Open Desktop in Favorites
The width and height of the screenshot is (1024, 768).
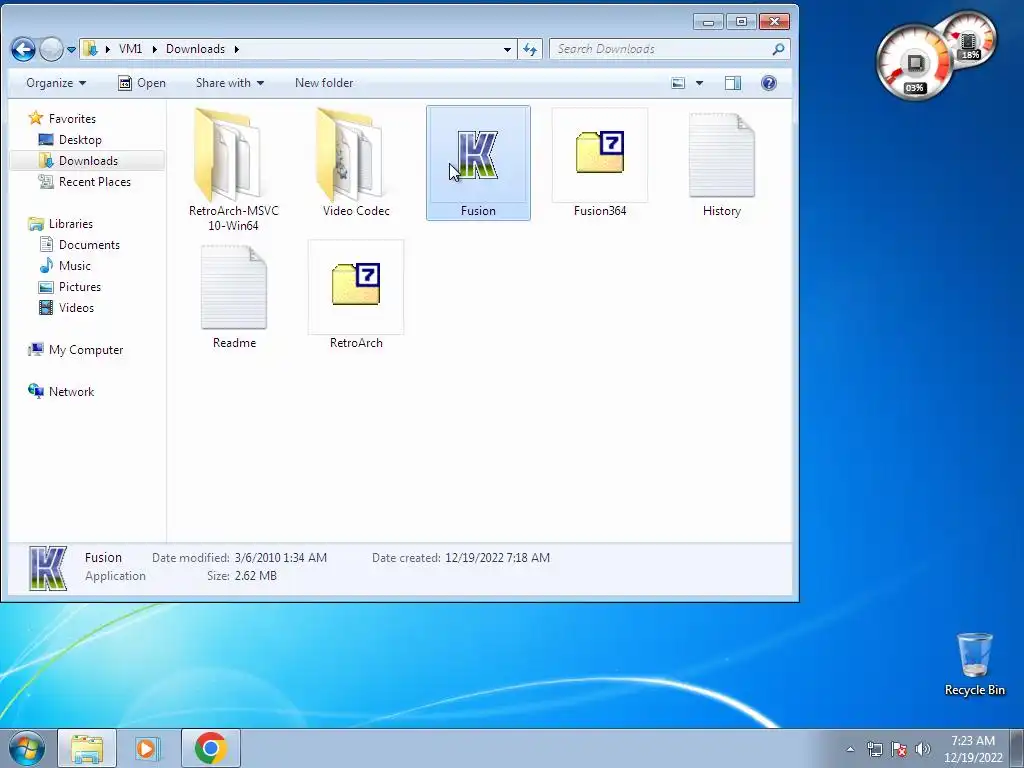pyautogui.click(x=80, y=140)
